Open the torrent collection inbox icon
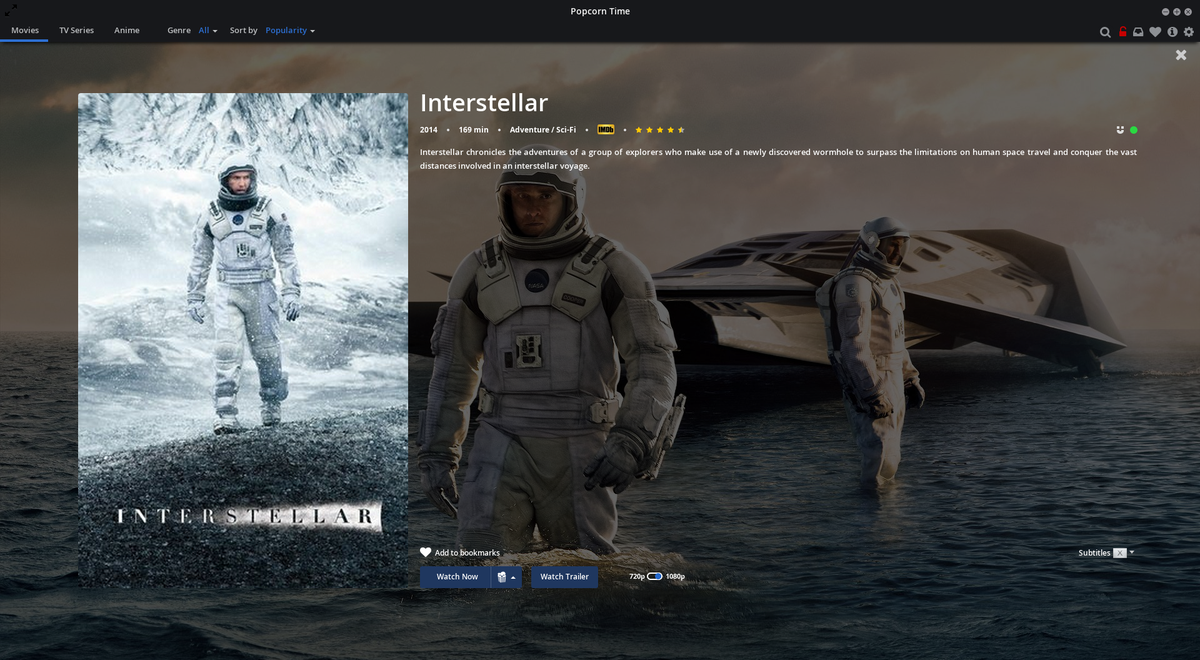Screen dimensions: 1200x660 tap(1138, 32)
